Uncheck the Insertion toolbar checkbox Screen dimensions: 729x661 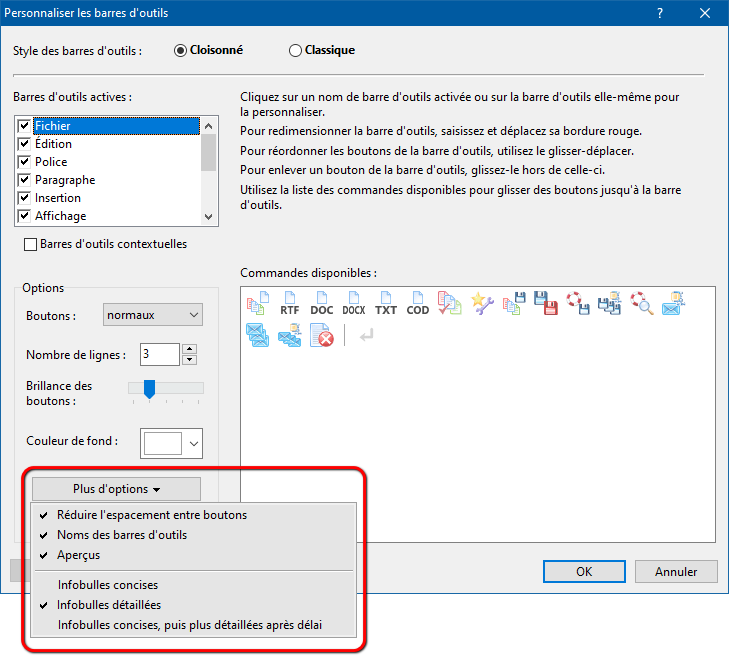click(x=24, y=198)
